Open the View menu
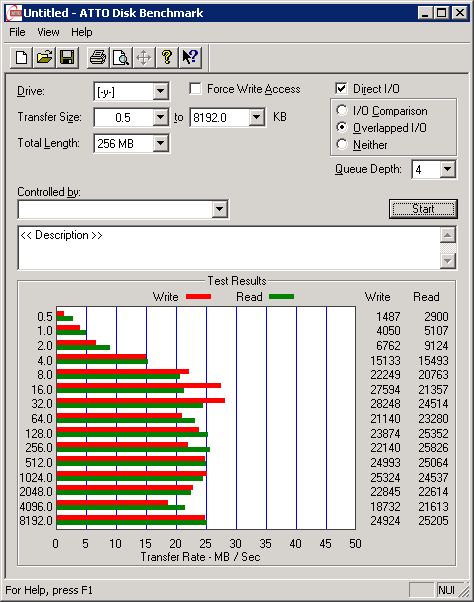 [48, 32]
